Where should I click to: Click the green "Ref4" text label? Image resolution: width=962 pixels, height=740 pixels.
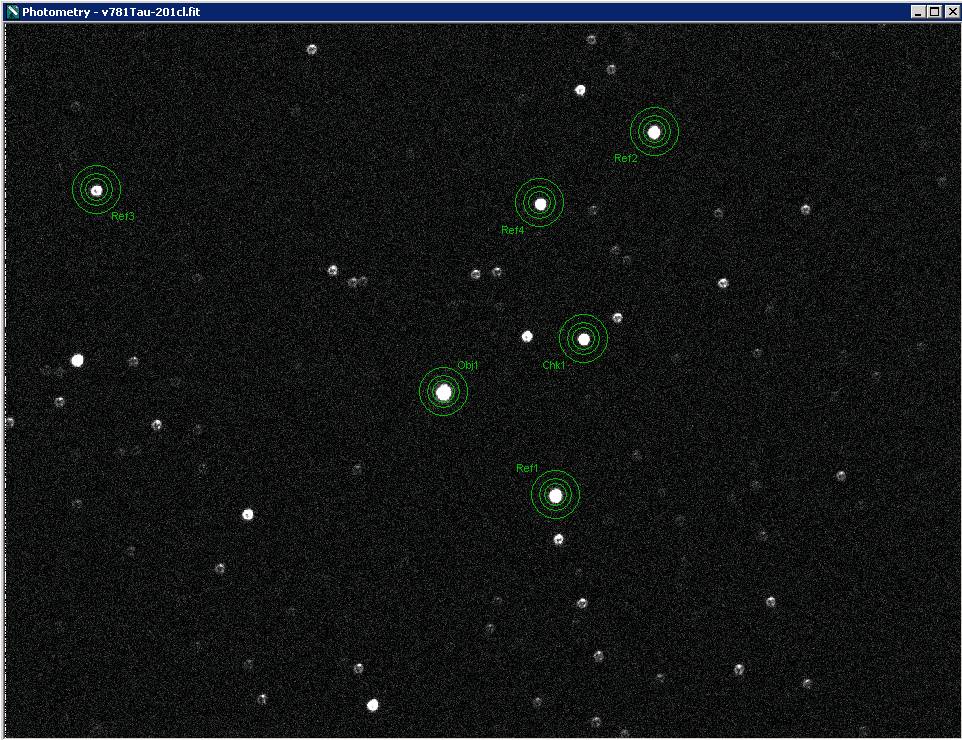[512, 231]
